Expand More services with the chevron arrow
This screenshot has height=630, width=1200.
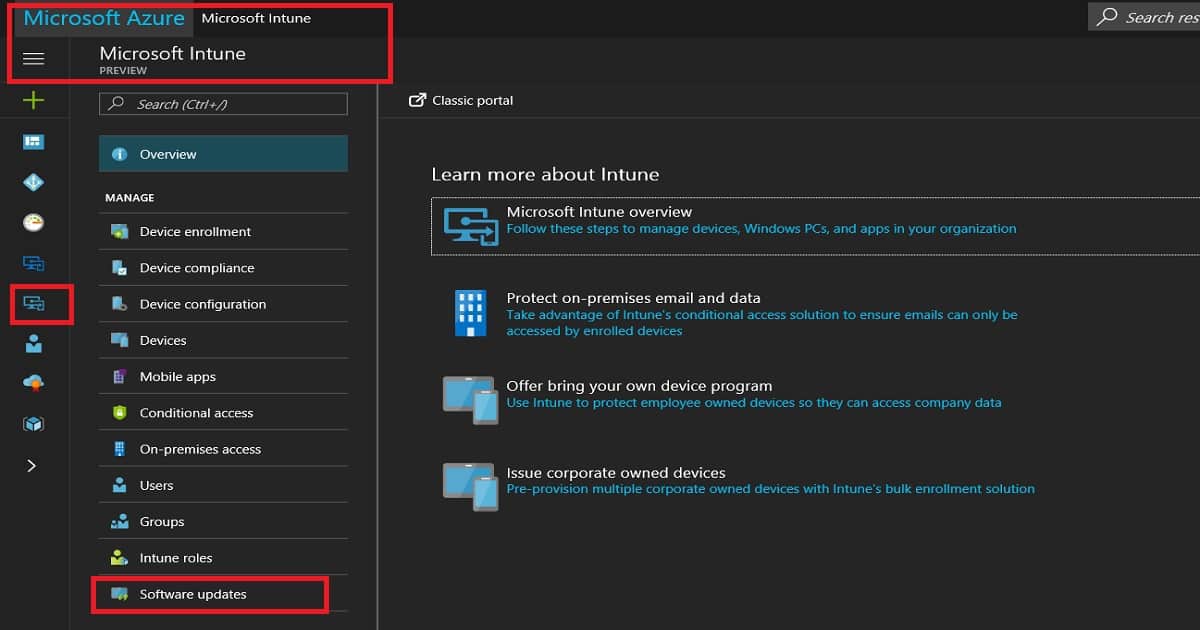(31, 465)
